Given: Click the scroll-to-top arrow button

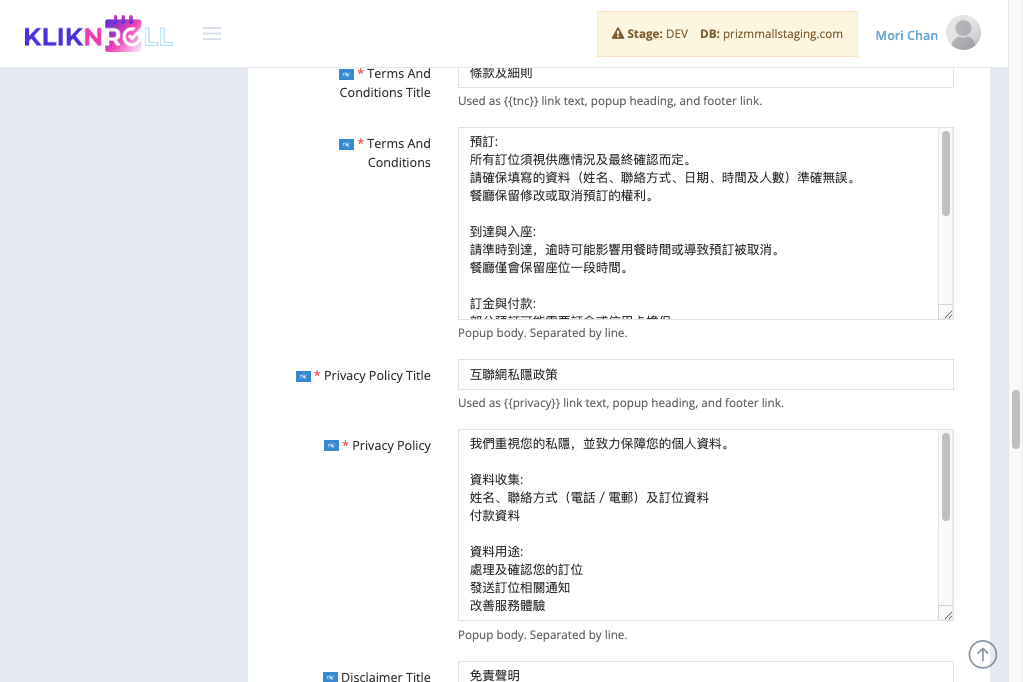Looking at the screenshot, I should tap(983, 654).
